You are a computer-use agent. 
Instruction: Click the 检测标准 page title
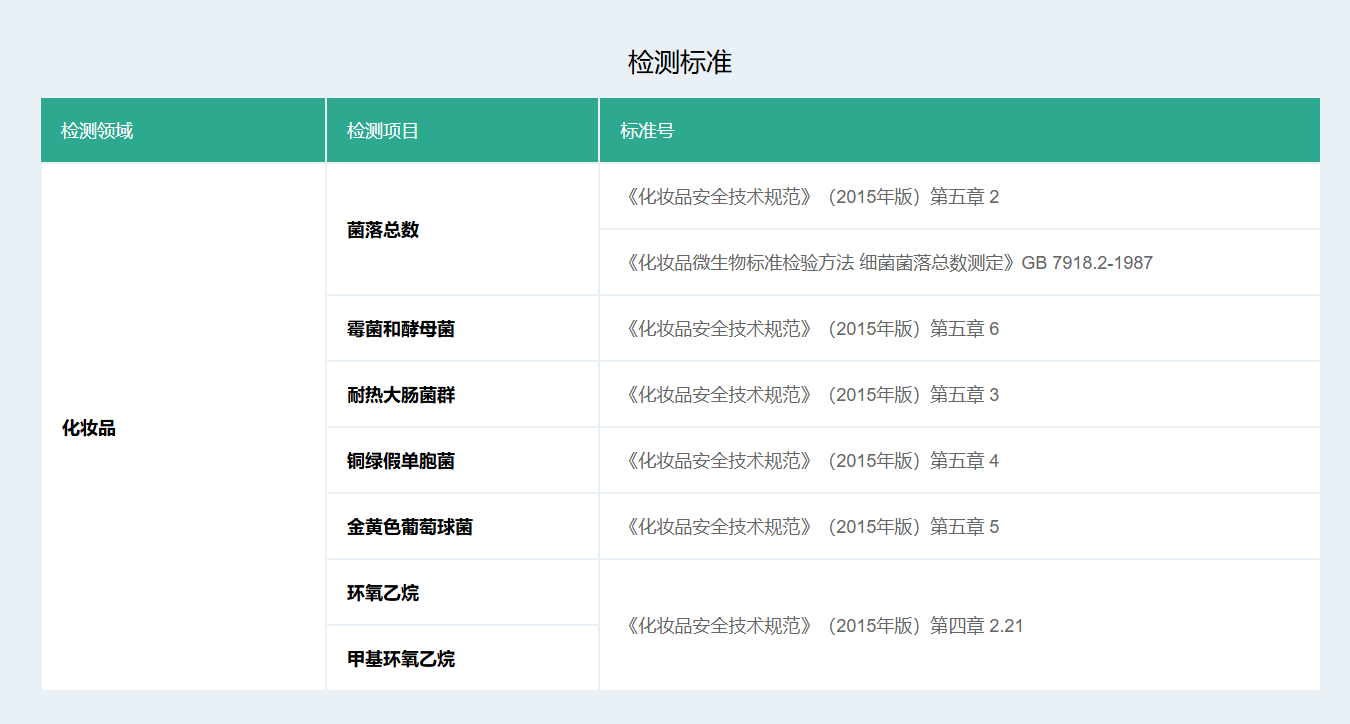tap(680, 63)
